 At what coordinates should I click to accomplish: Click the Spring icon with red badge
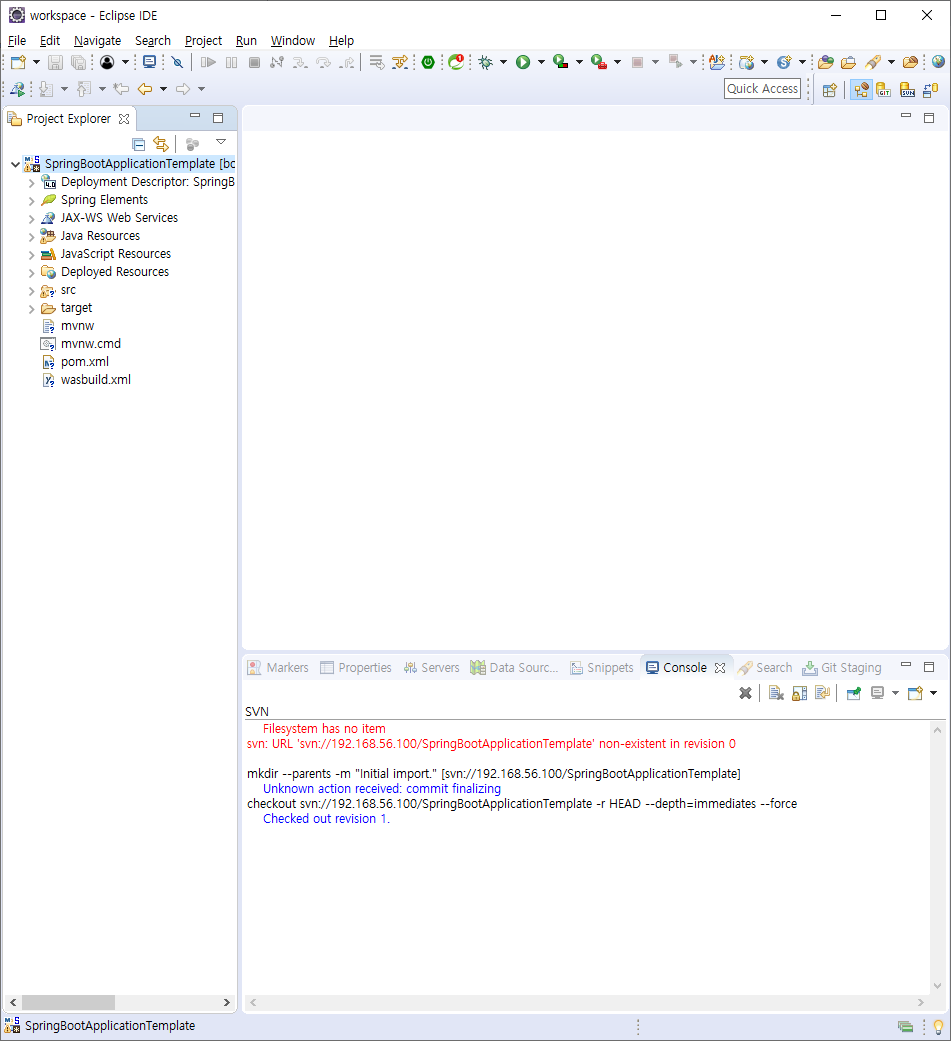(x=456, y=62)
